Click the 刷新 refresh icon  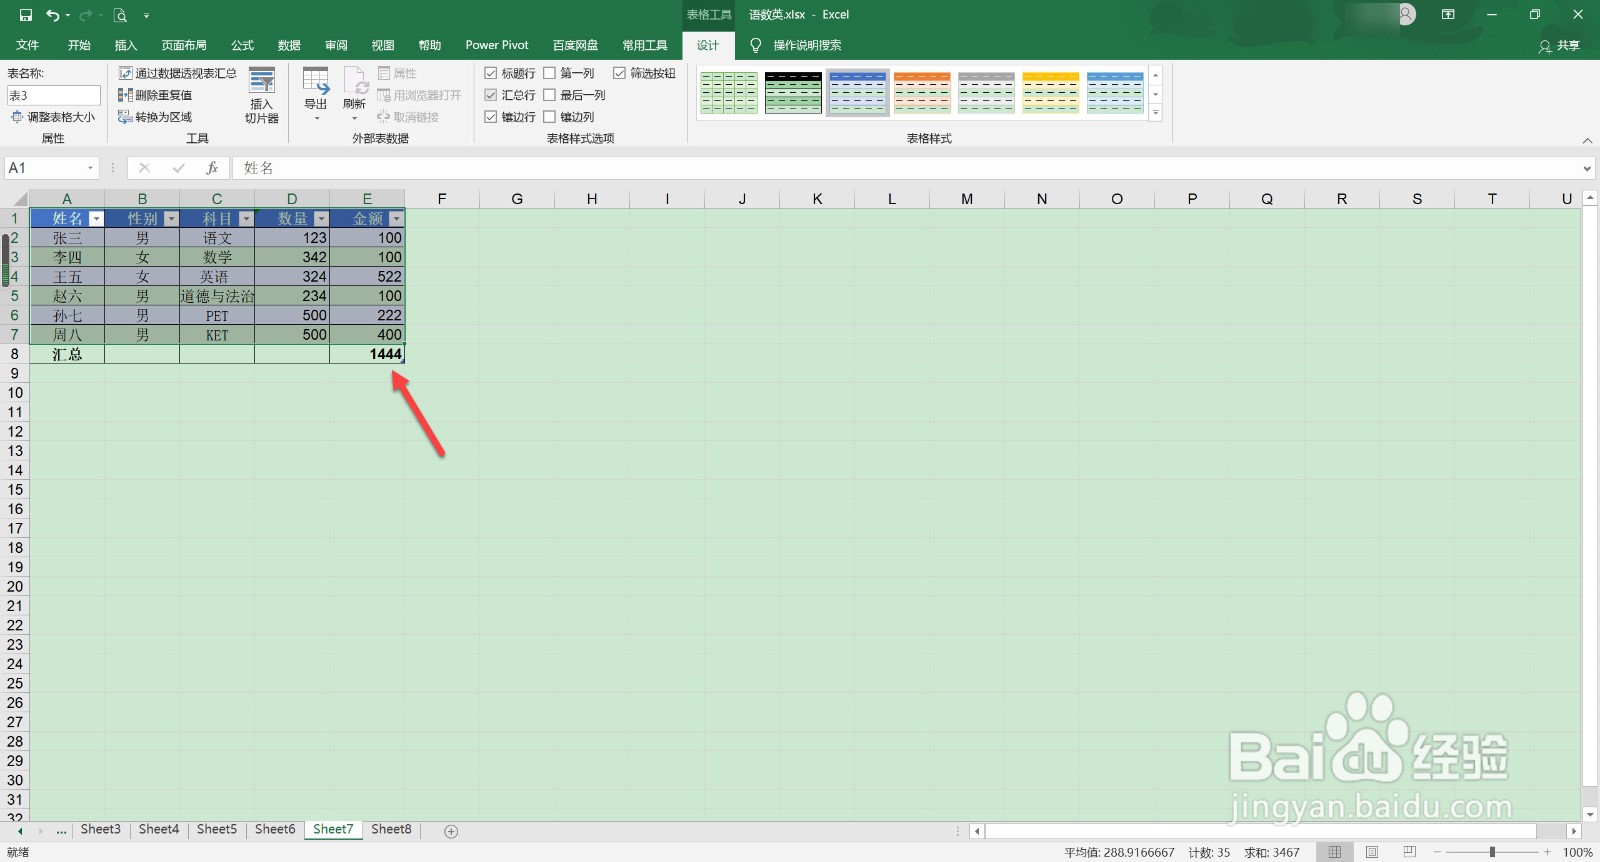pyautogui.click(x=355, y=81)
